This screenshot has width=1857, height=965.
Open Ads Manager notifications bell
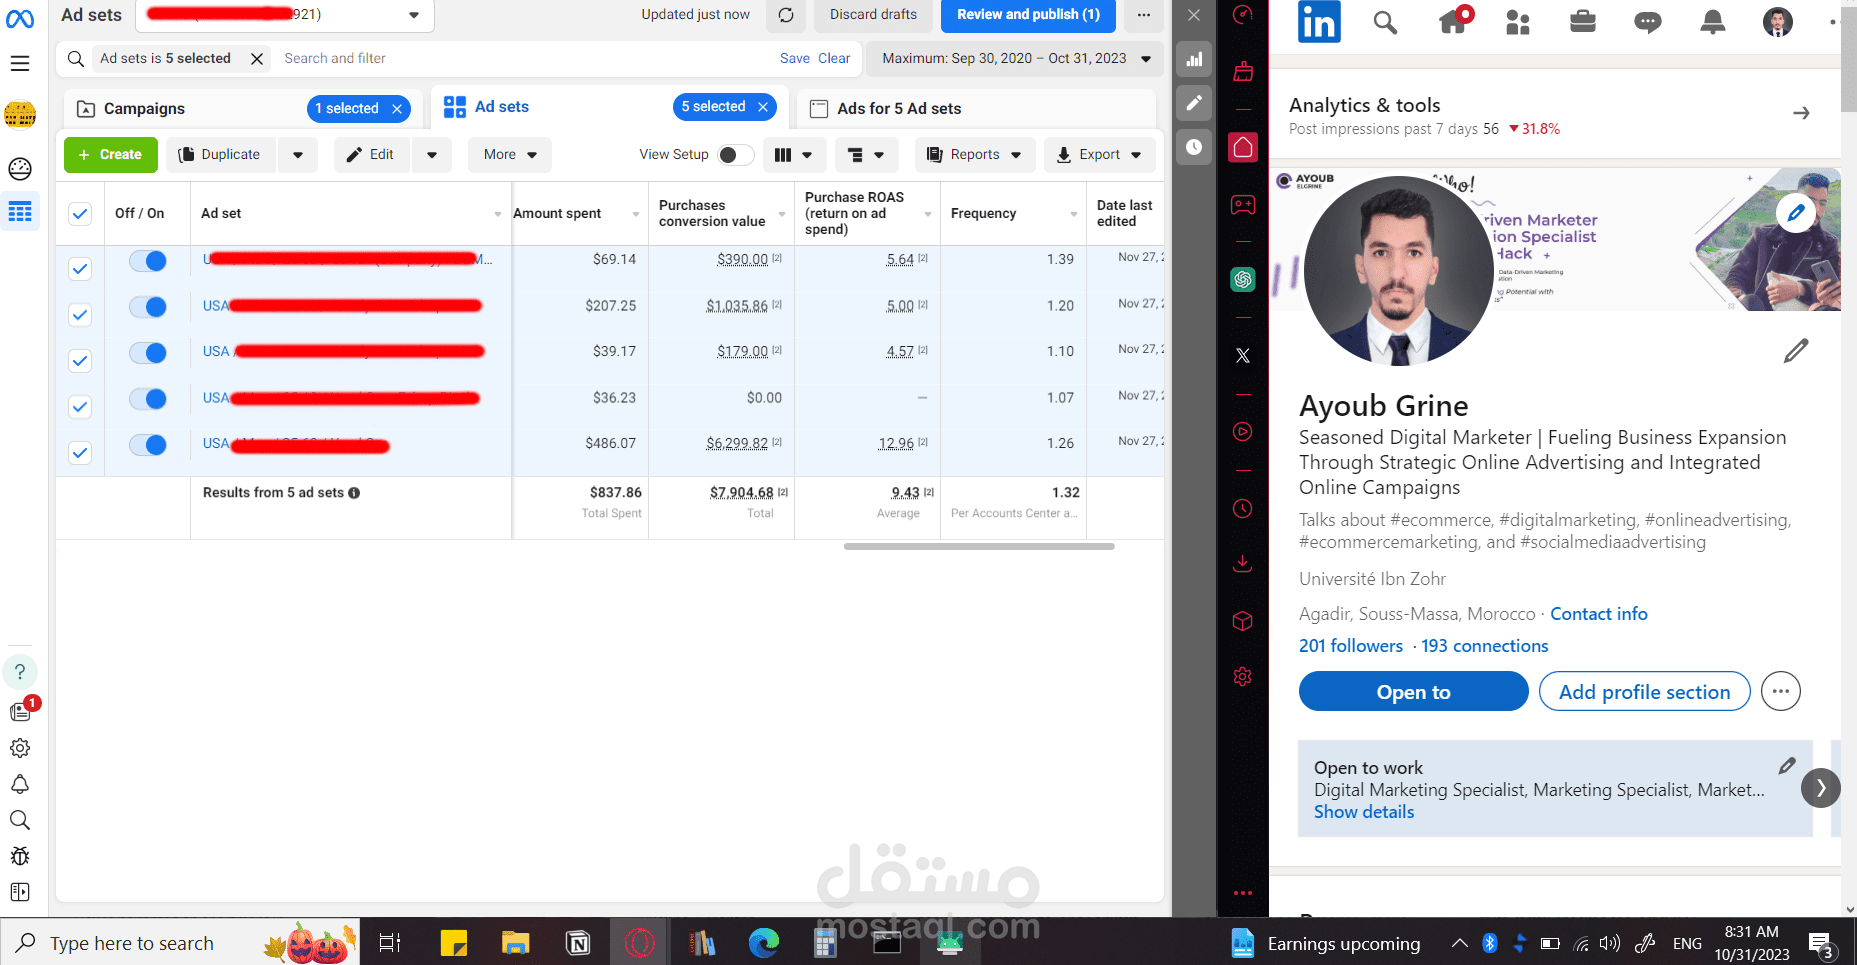tap(20, 784)
